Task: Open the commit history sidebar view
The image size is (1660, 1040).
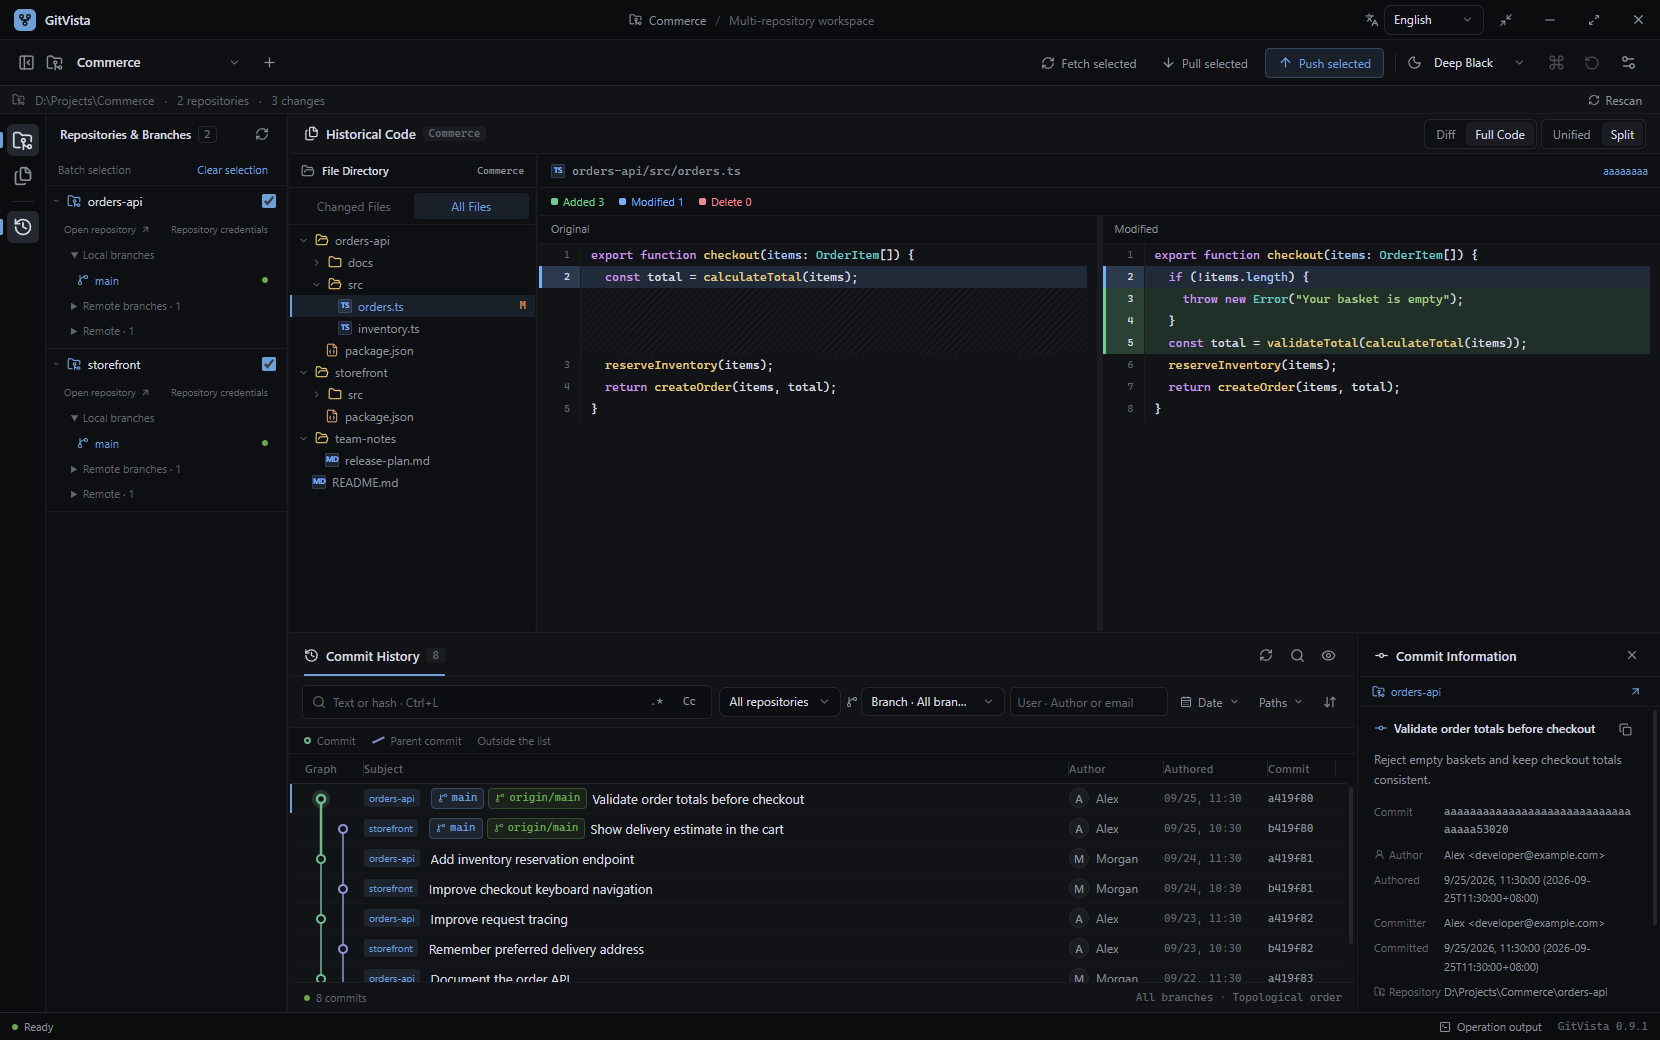Action: coord(23,227)
